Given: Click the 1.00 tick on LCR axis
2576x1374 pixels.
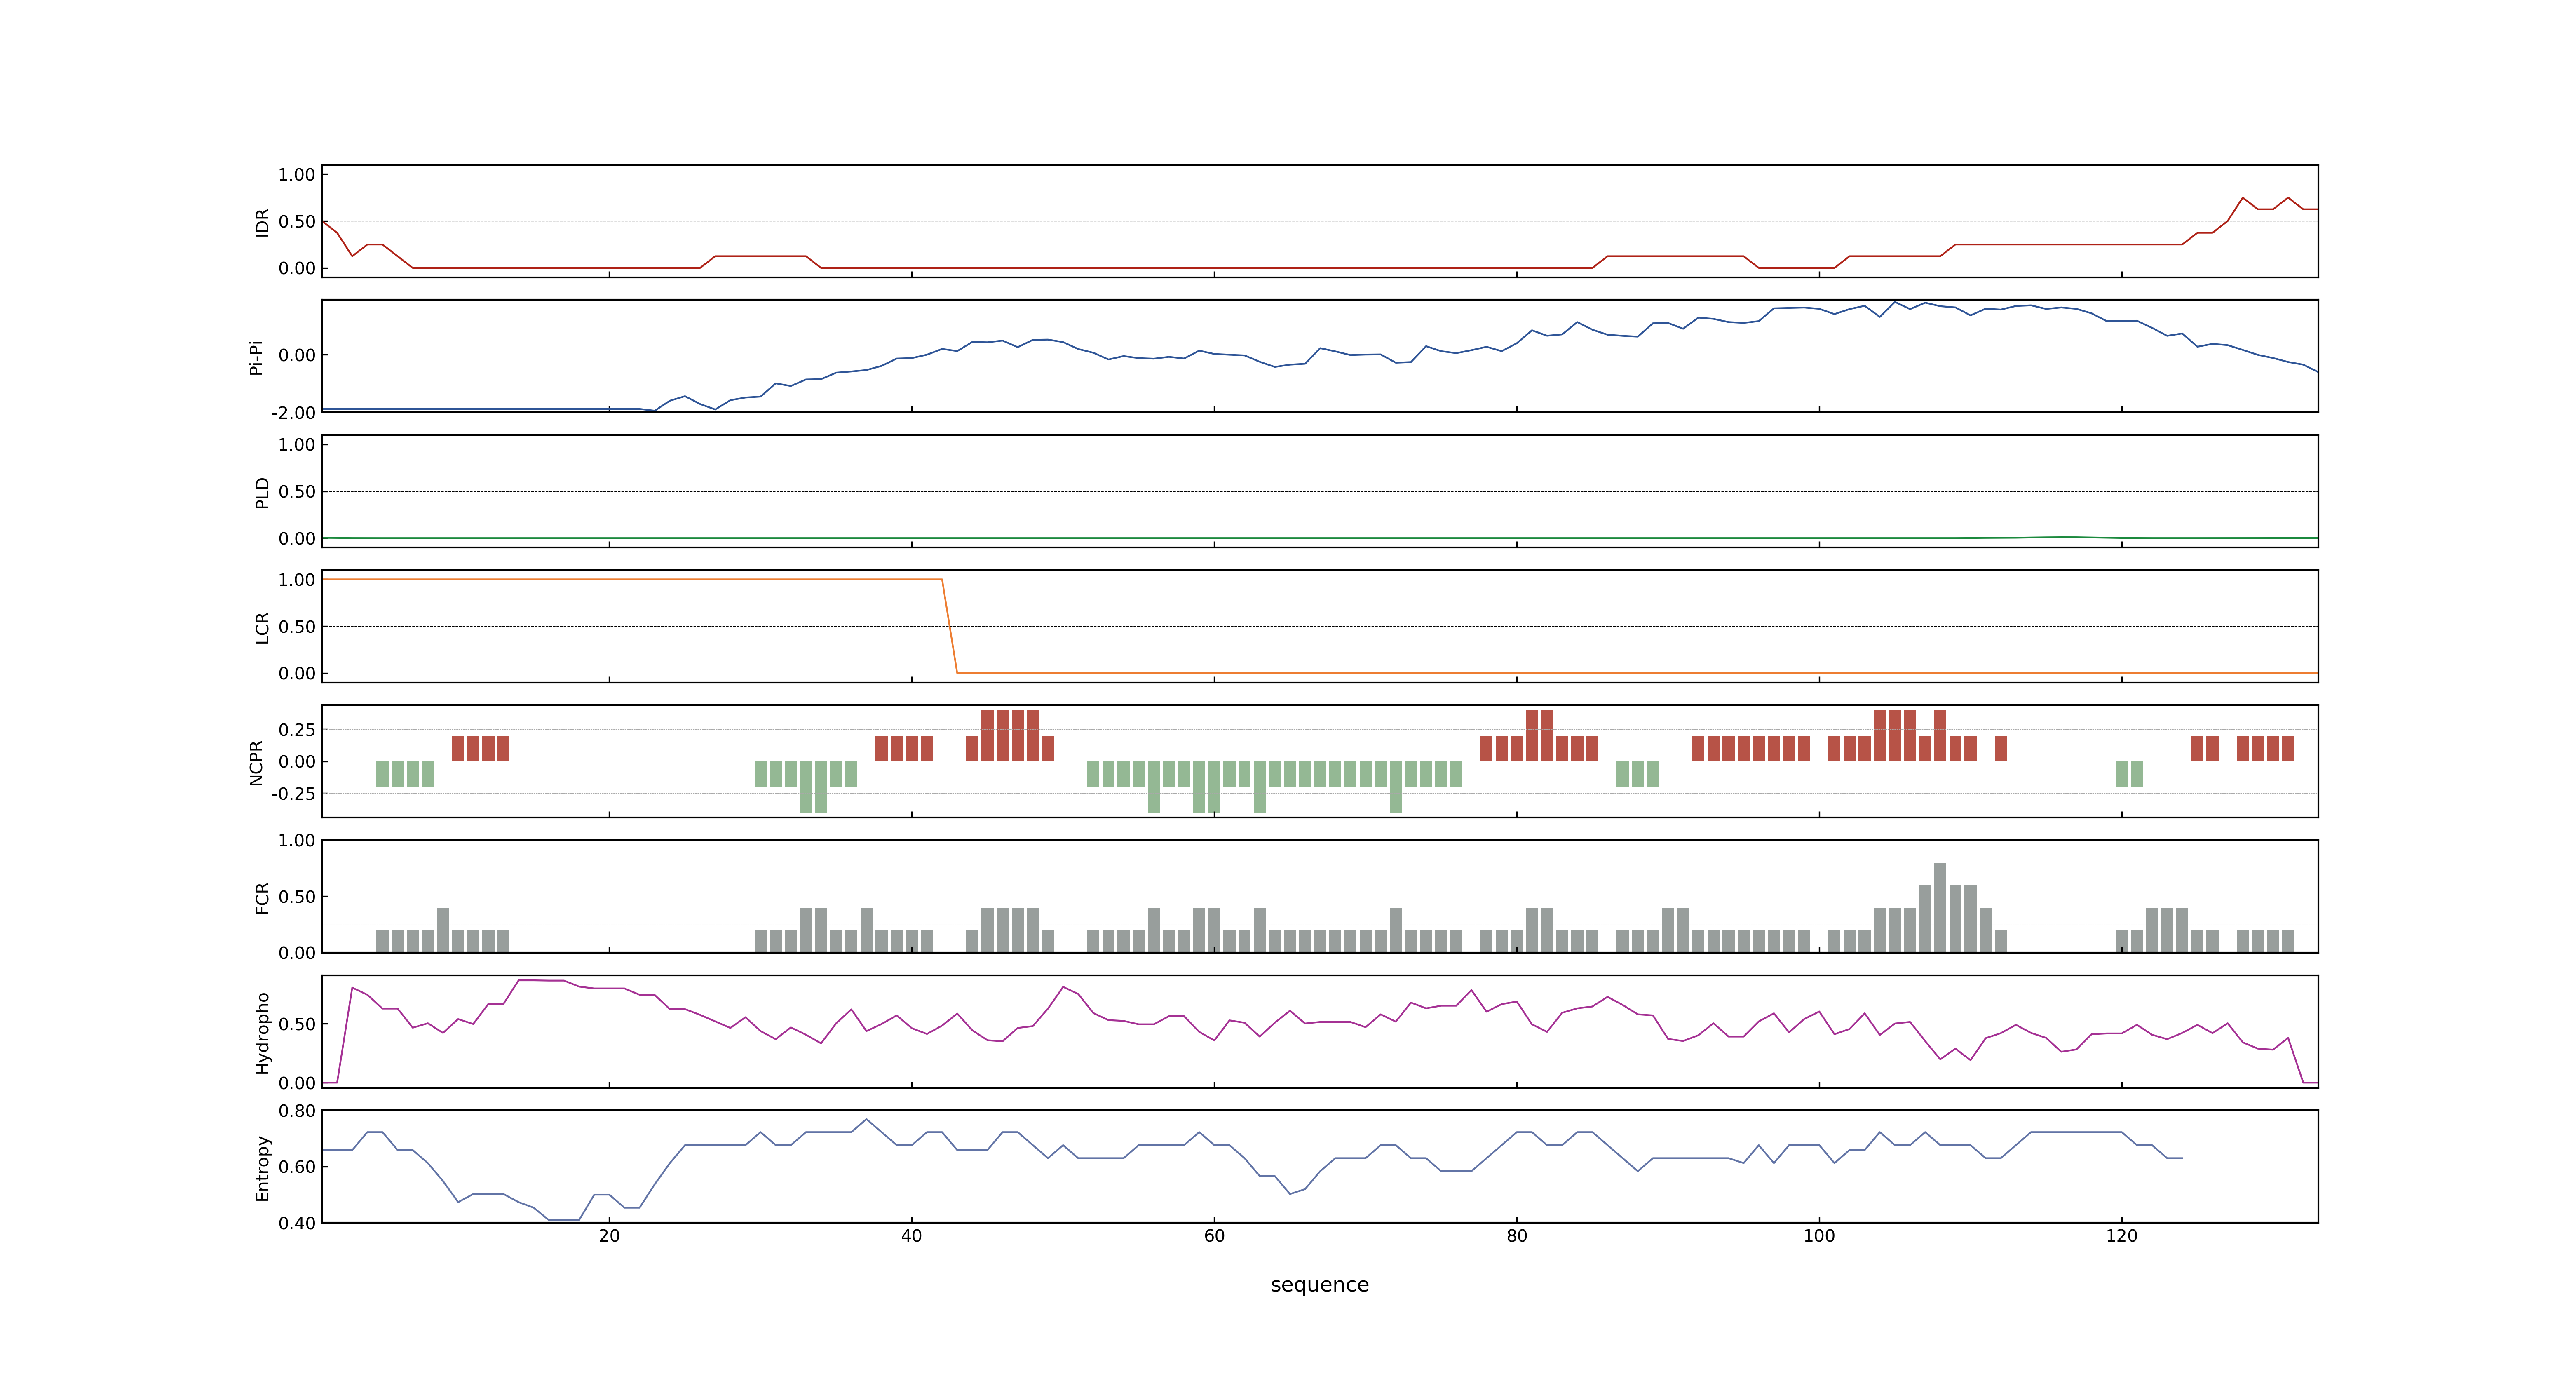Looking at the screenshot, I should click(297, 580).
